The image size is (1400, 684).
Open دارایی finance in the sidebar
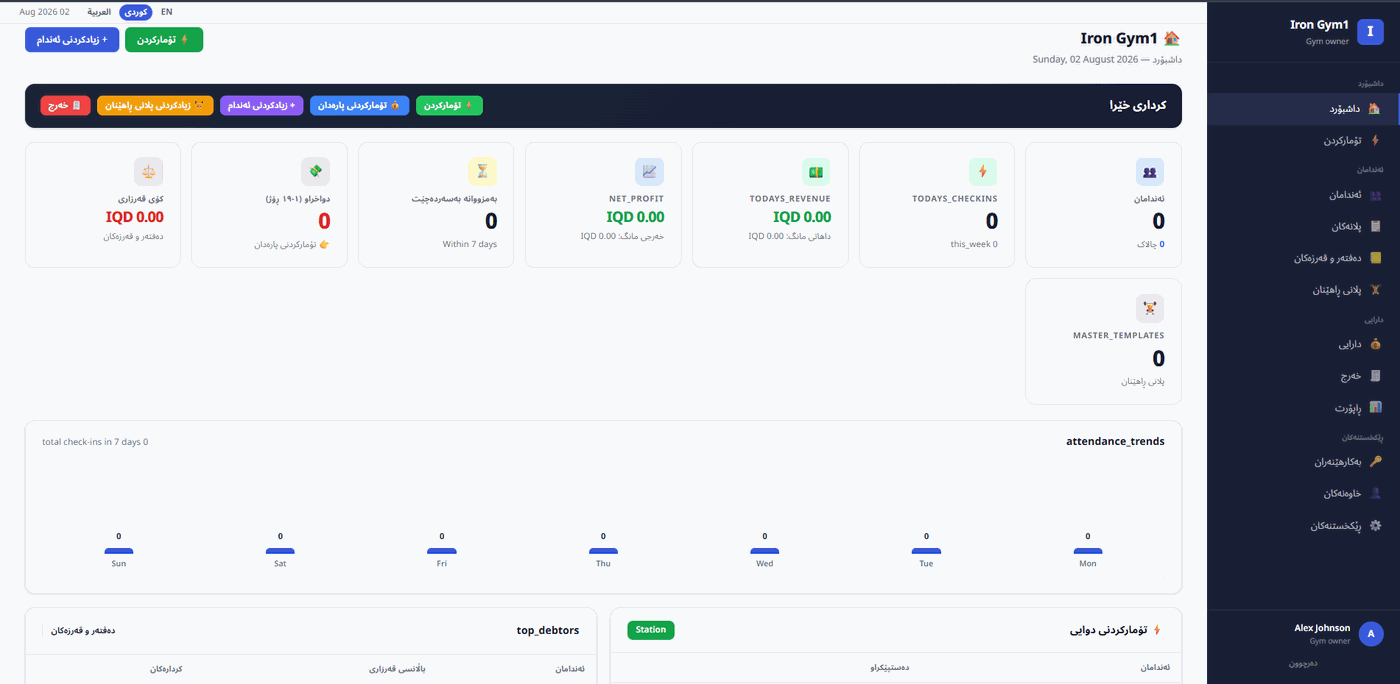[1303, 344]
